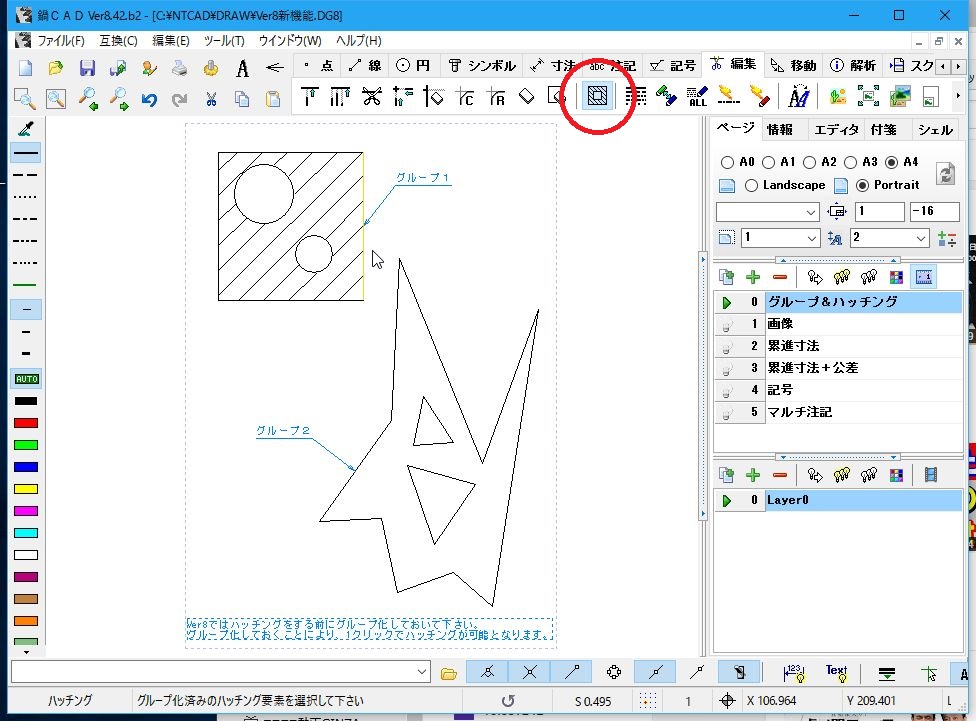The image size is (976, 721).
Task: Switch to the 情報 panel tab
Action: pos(779,130)
